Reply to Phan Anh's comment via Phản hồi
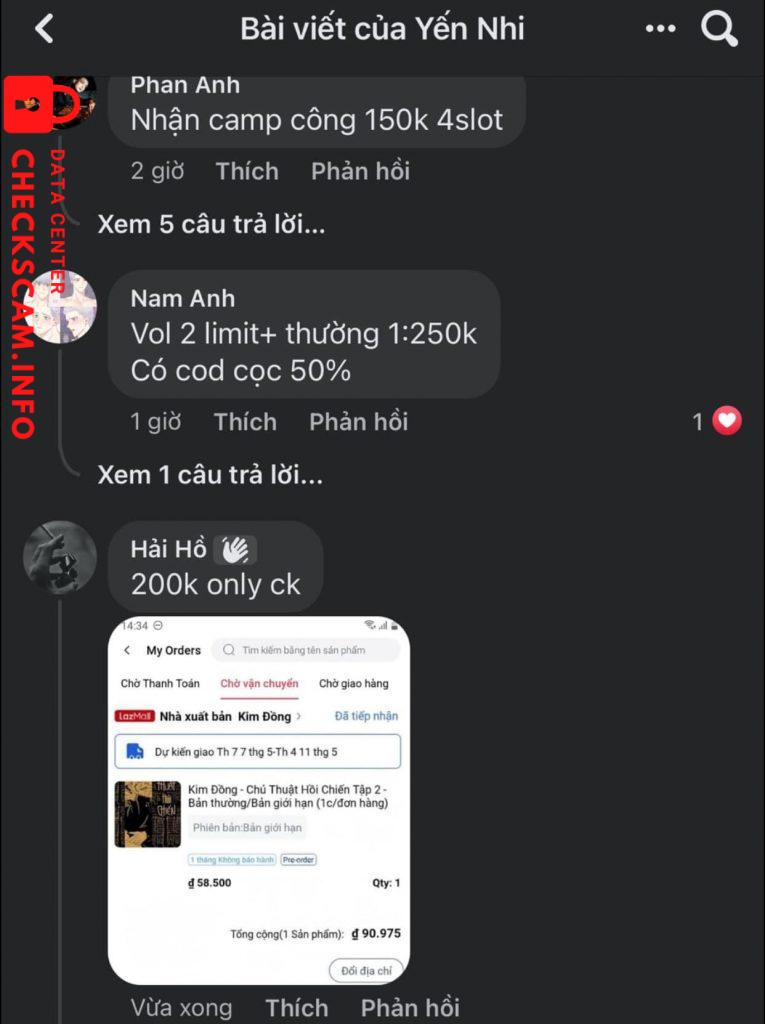The width and height of the screenshot is (765, 1024). pyautogui.click(x=360, y=171)
